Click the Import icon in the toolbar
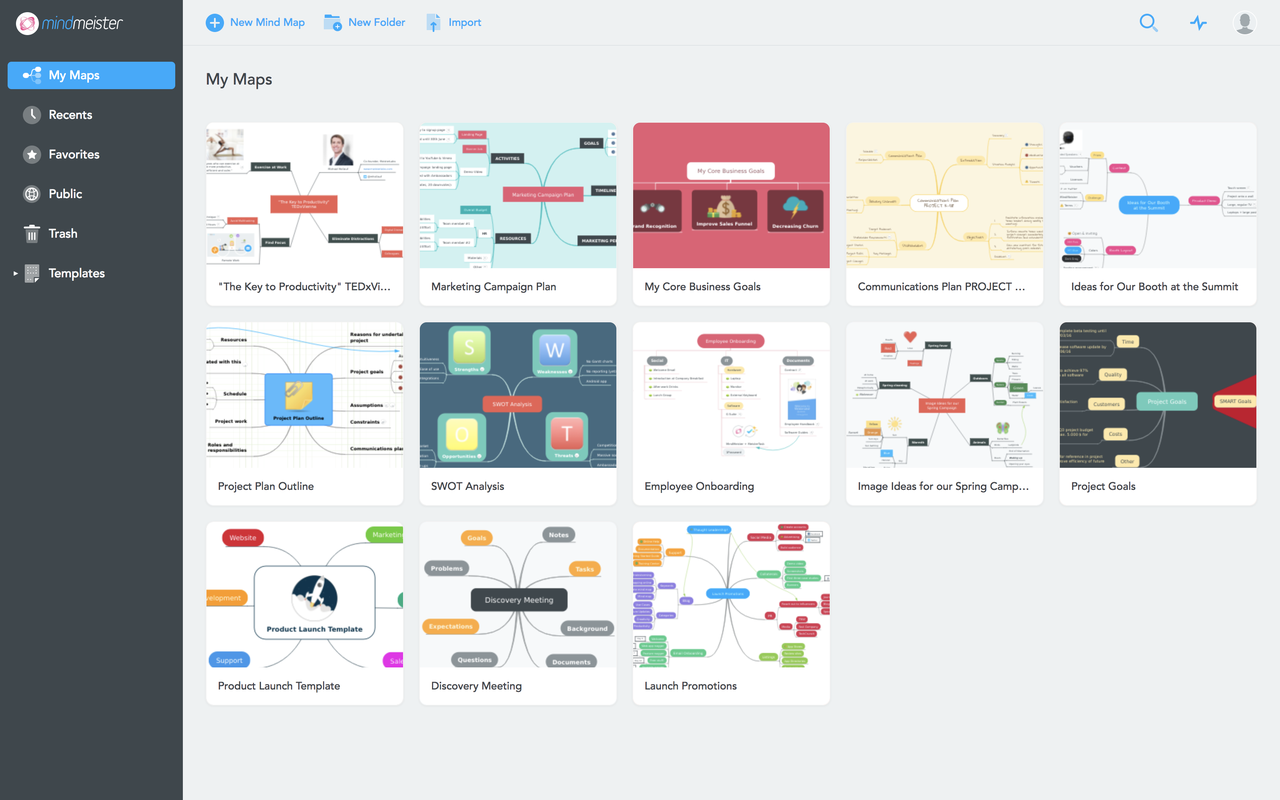 coord(434,22)
